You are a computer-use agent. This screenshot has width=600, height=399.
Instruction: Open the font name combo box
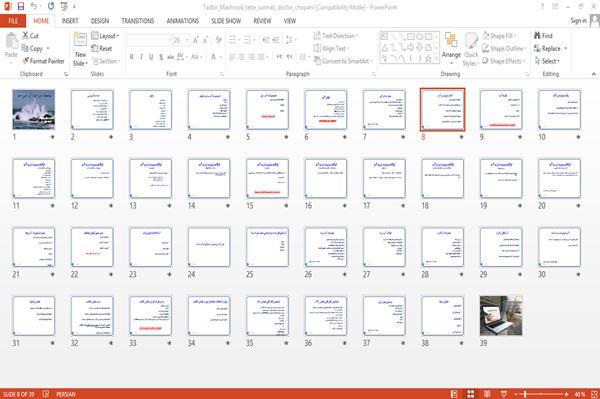(149, 40)
